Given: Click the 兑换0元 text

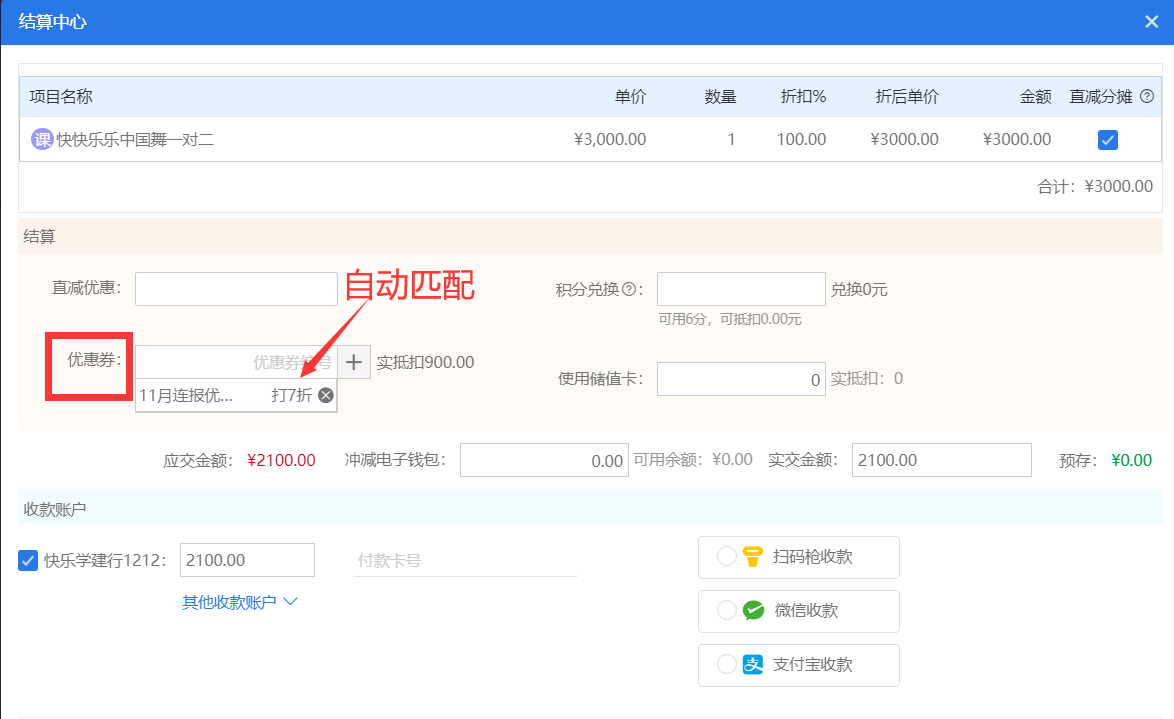Looking at the screenshot, I should click(859, 289).
